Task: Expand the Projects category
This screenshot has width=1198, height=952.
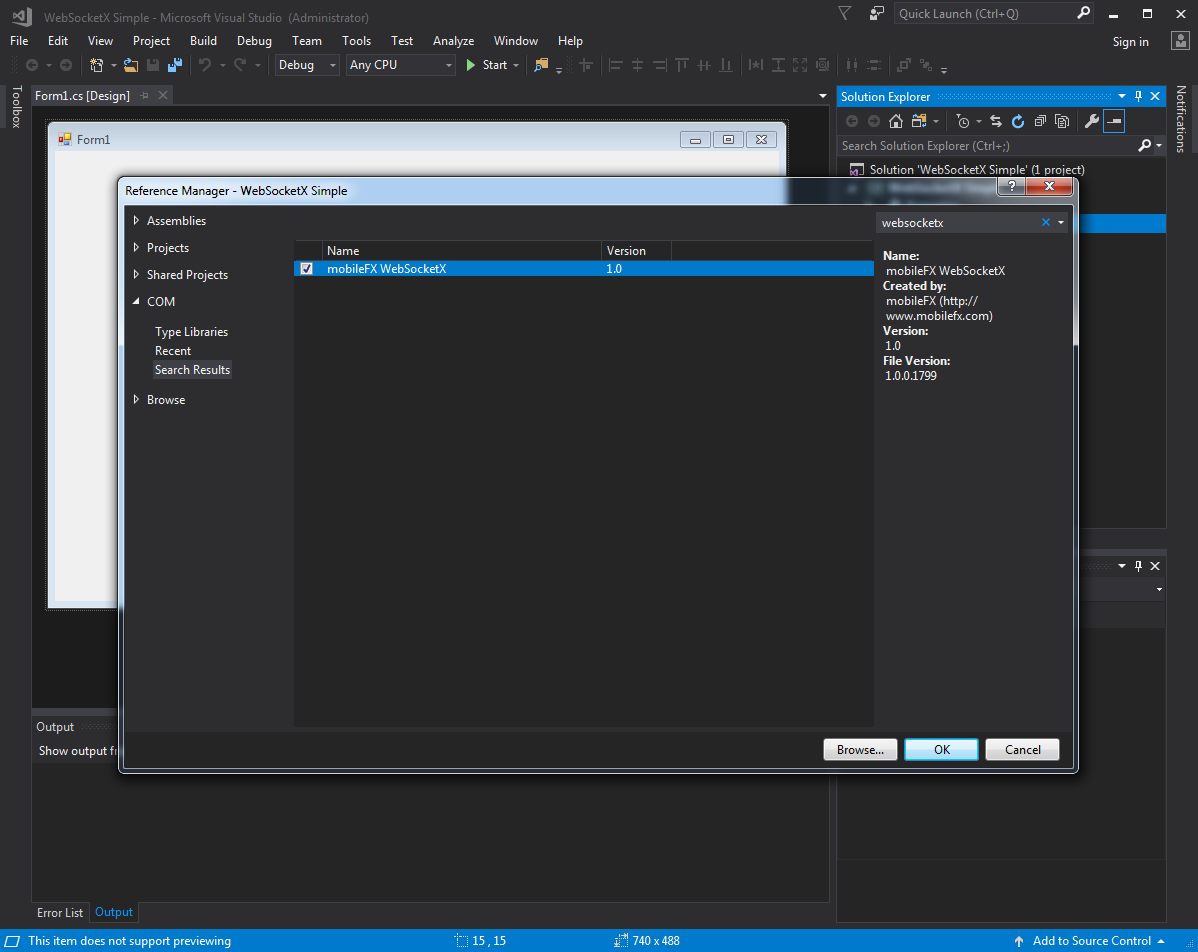Action: click(x=136, y=248)
